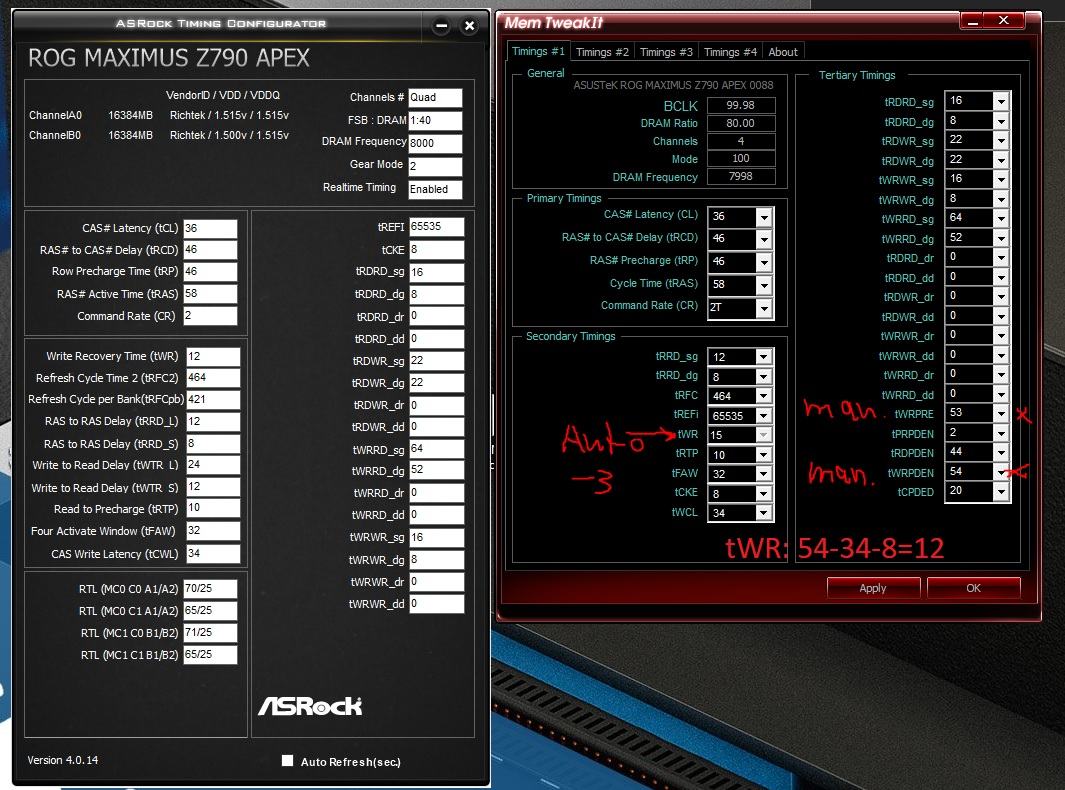Viewport: 1065px width, 790px height.
Task: Open the Command Rate (CR) dropdown in Mem TweakIt
Action: tap(764, 308)
